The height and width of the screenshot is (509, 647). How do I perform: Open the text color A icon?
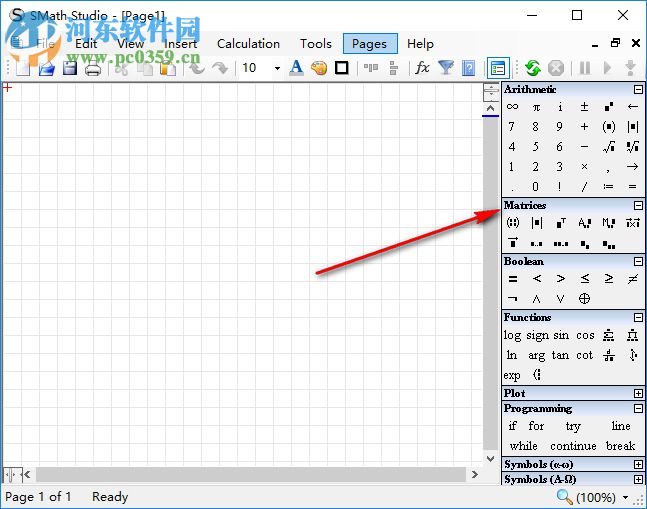point(296,68)
